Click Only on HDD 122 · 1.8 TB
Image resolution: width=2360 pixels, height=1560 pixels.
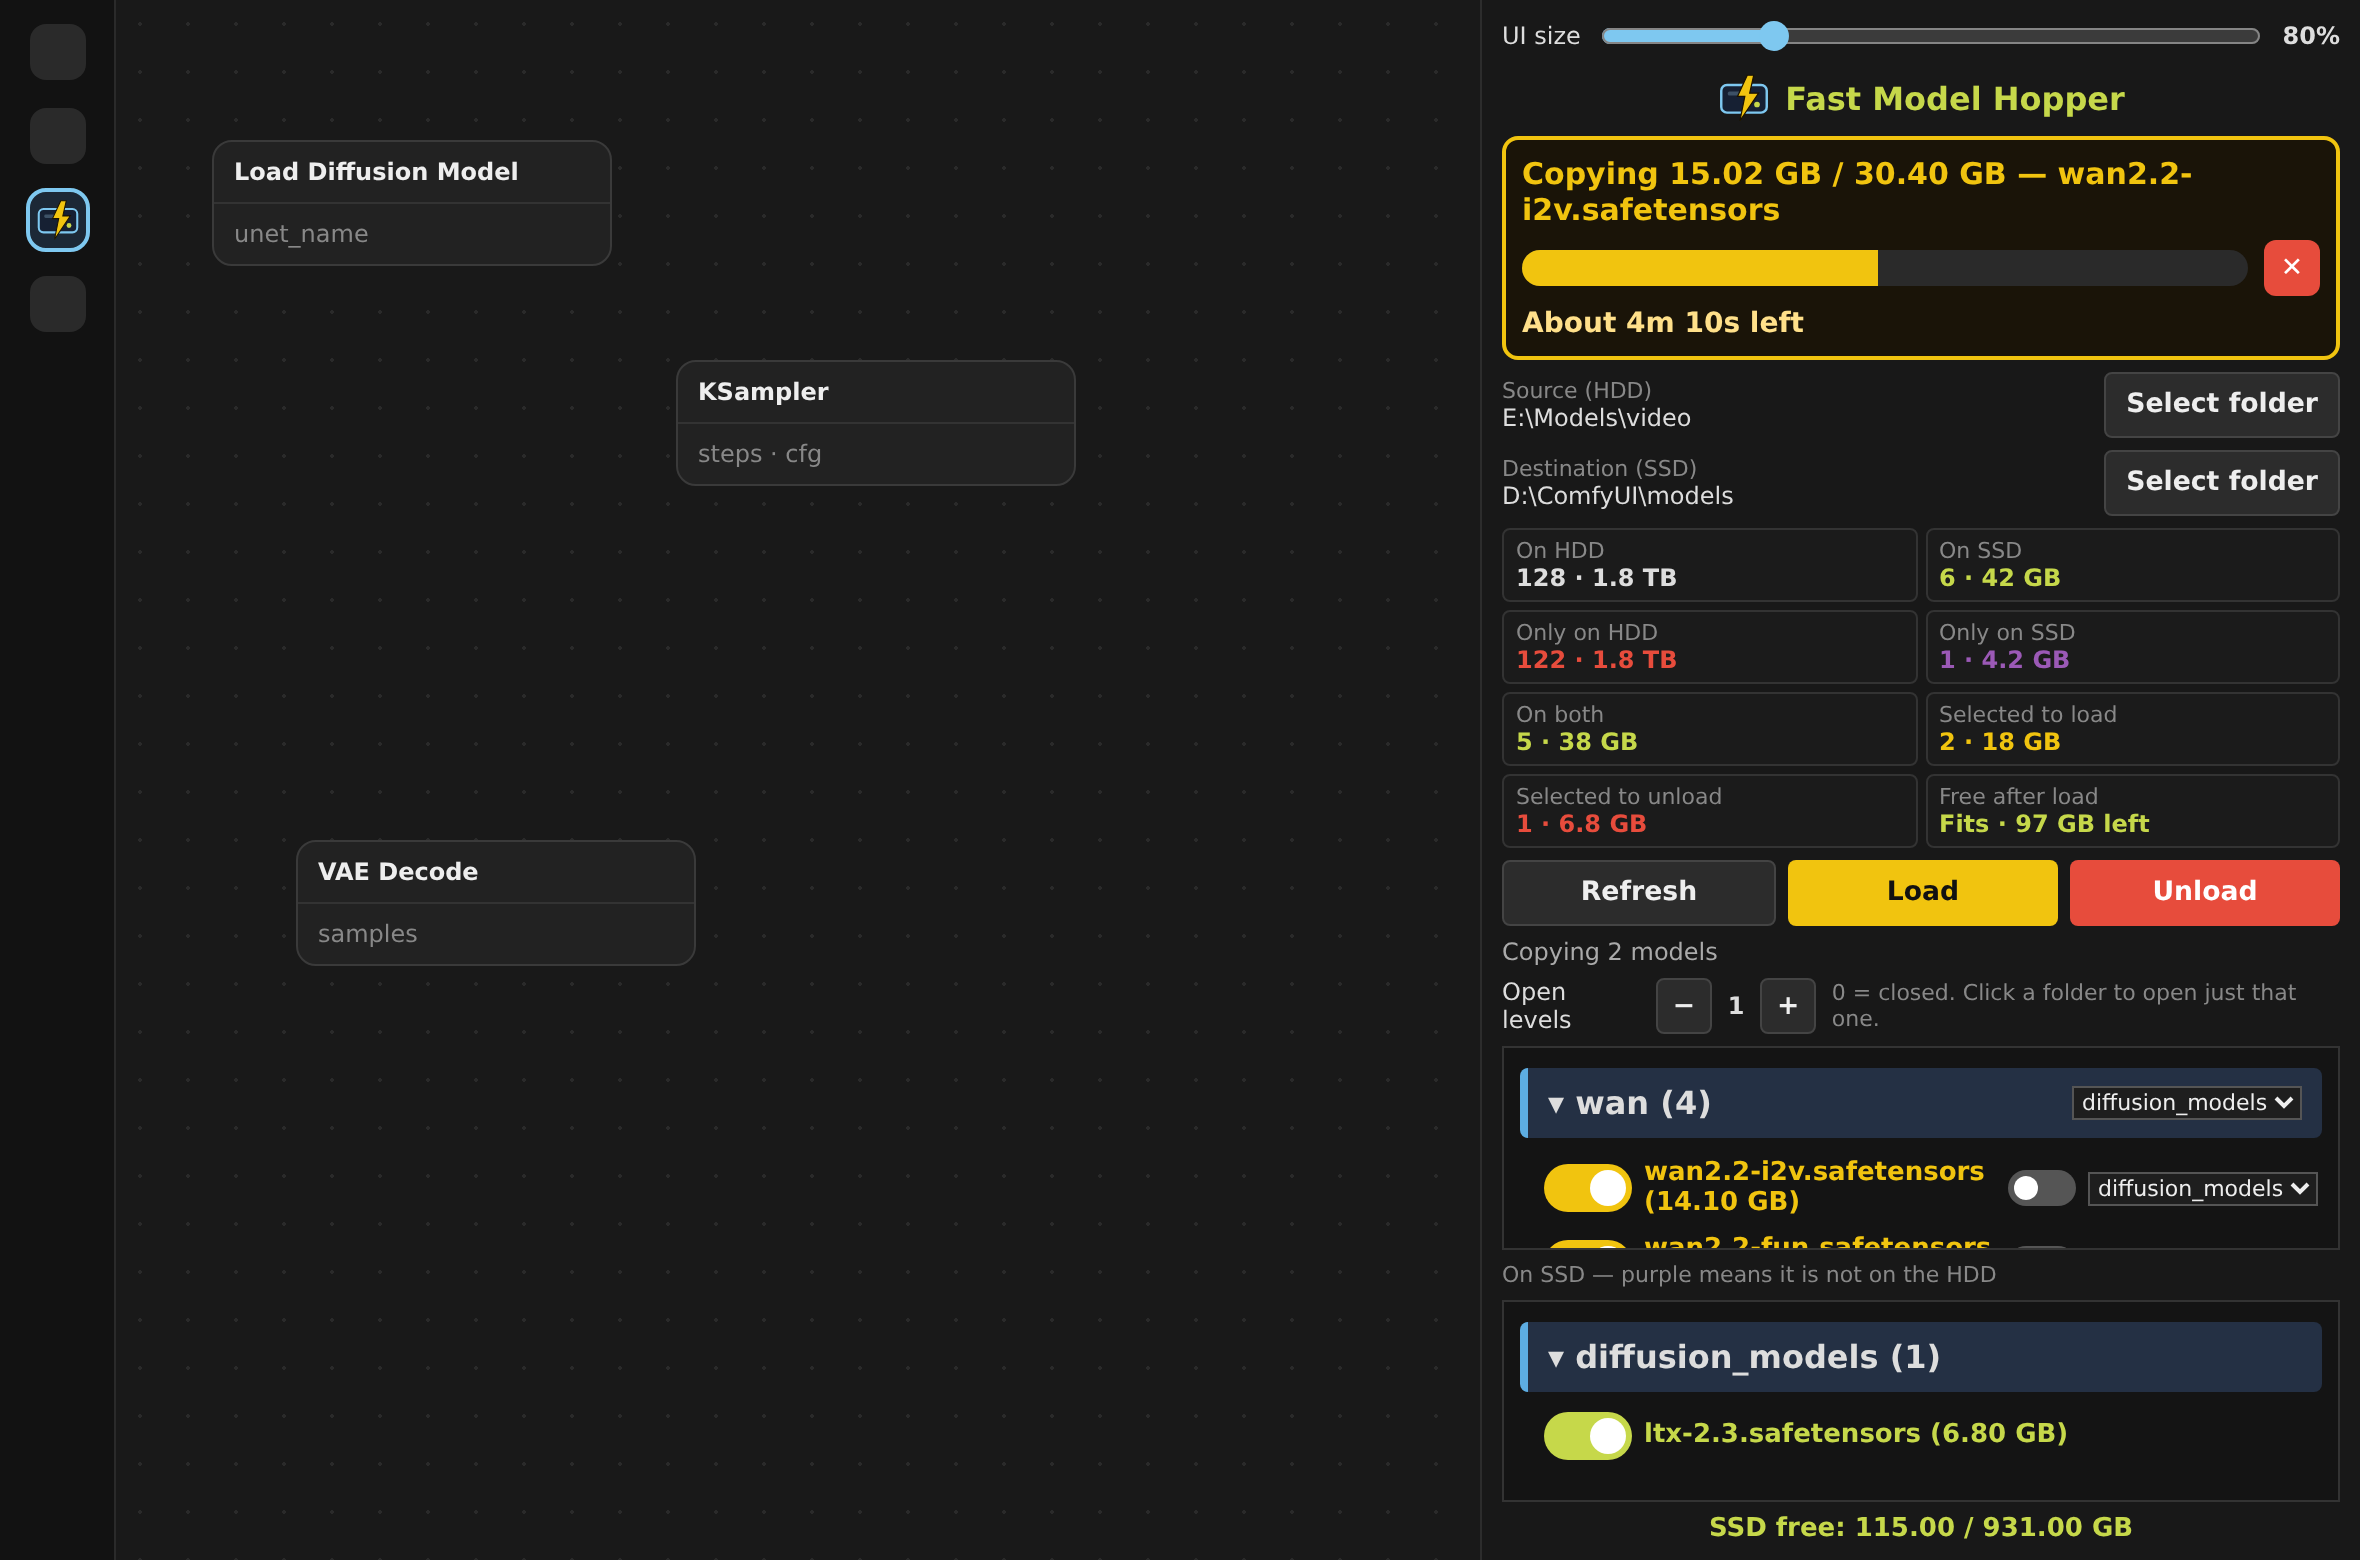tap(1709, 647)
